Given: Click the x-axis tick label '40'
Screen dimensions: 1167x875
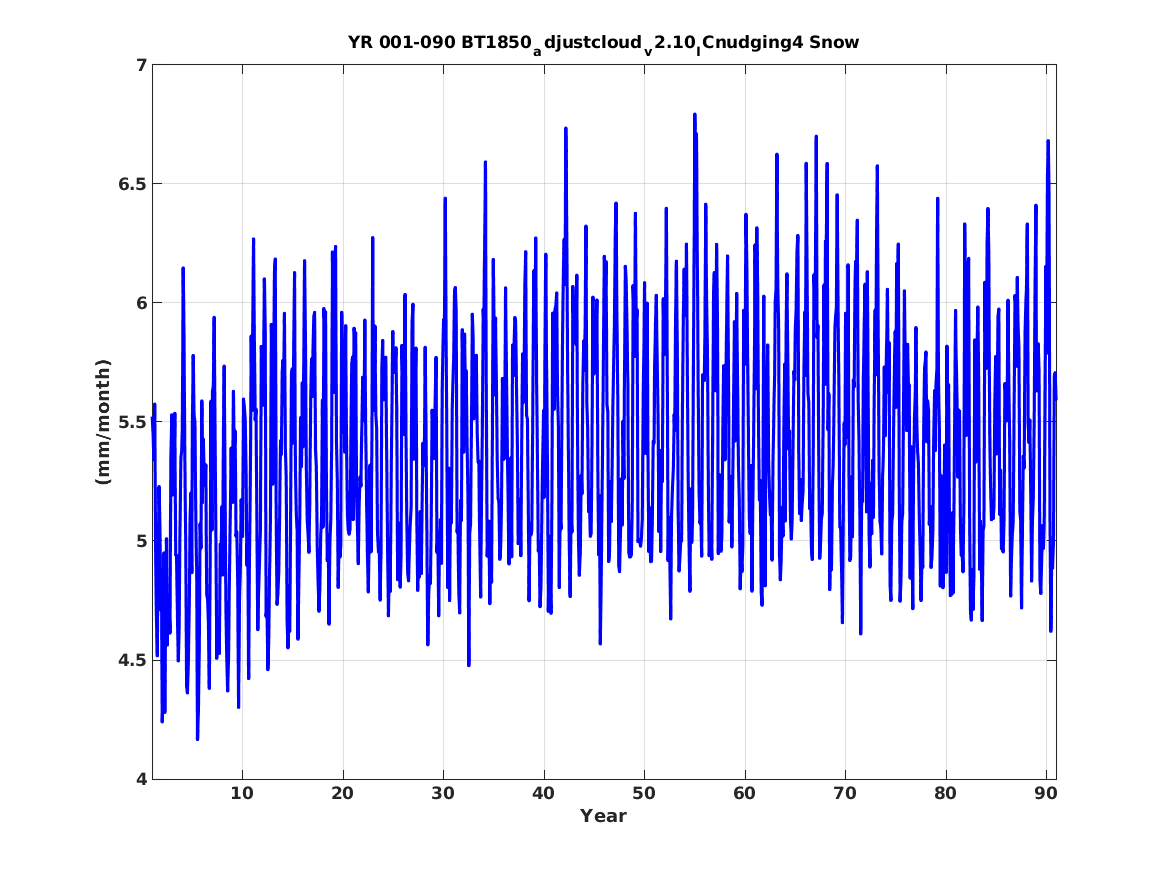Looking at the screenshot, I should tap(543, 794).
